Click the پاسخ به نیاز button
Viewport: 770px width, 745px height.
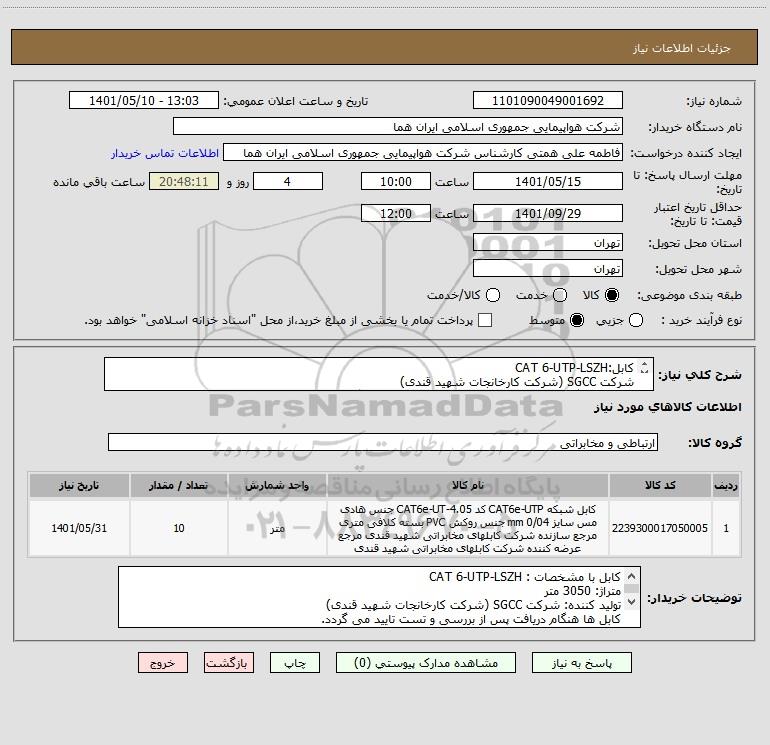pos(581,663)
